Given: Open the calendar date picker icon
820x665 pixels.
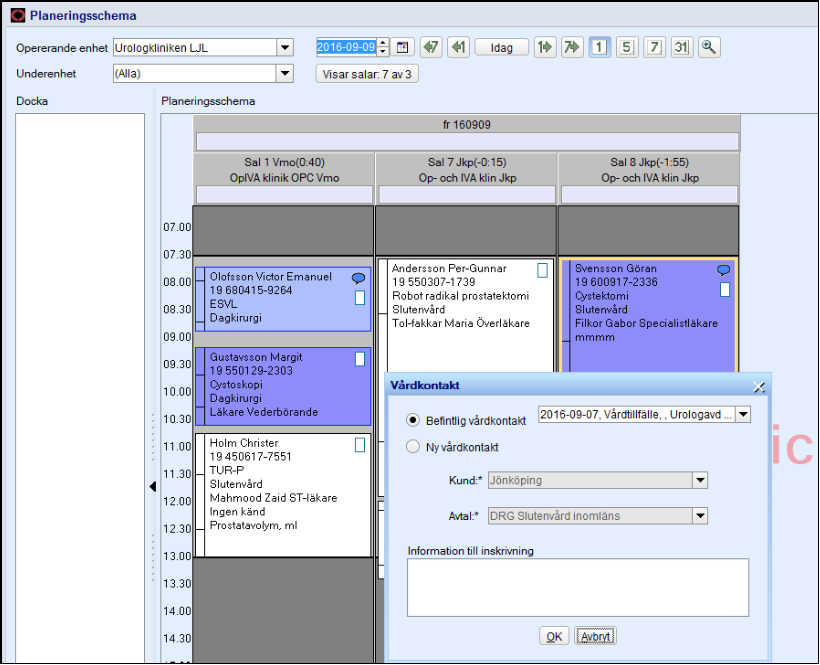Looking at the screenshot, I should pos(403,48).
